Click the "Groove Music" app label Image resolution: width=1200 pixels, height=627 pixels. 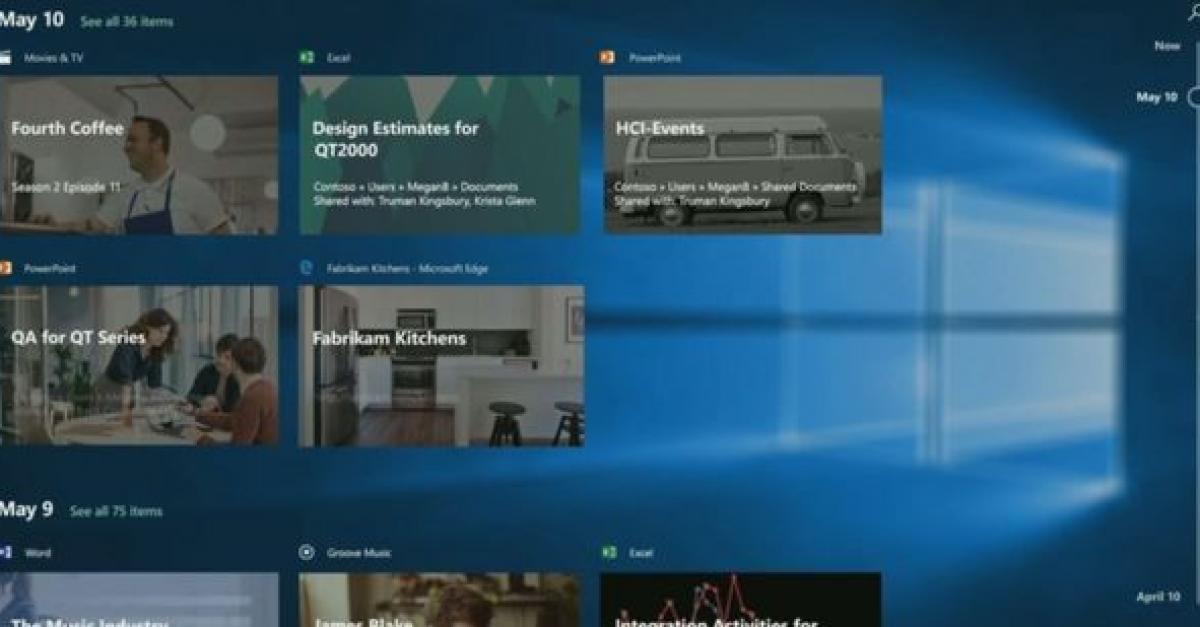[359, 552]
